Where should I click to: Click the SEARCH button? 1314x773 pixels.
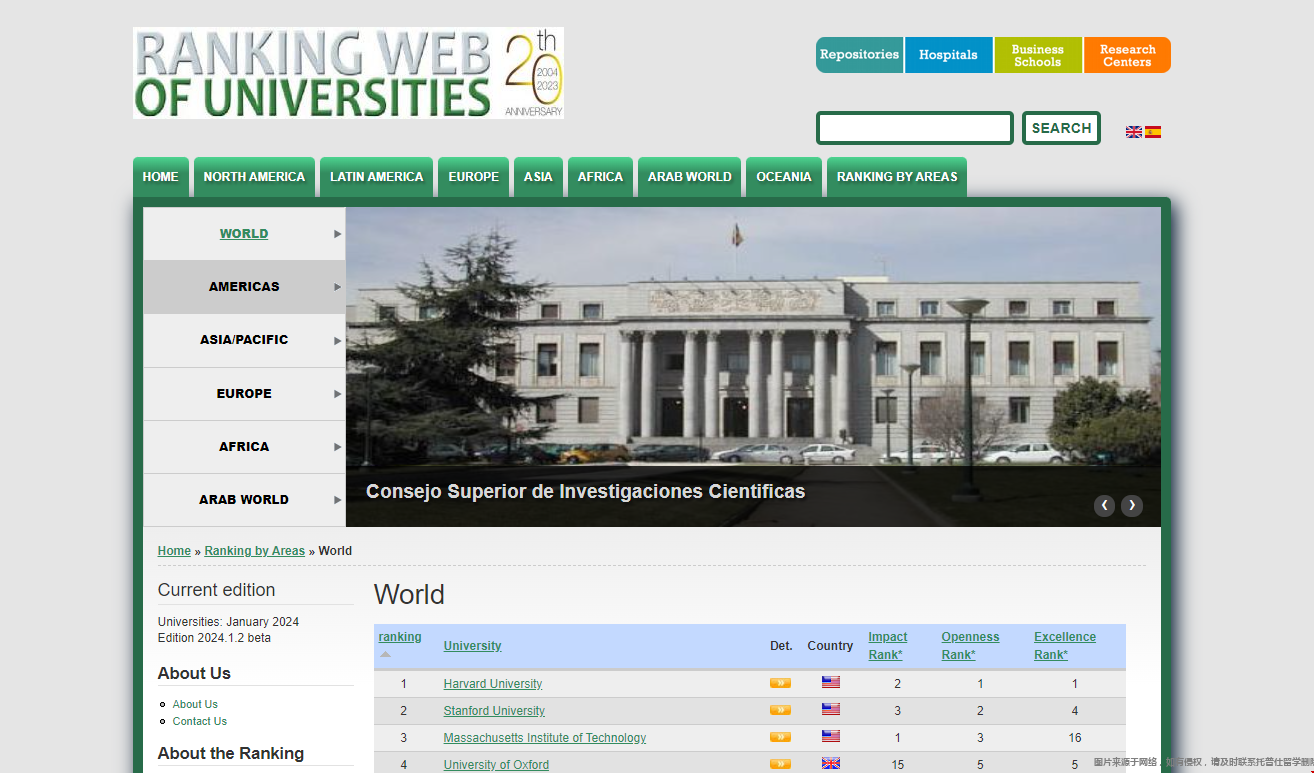tap(1061, 128)
